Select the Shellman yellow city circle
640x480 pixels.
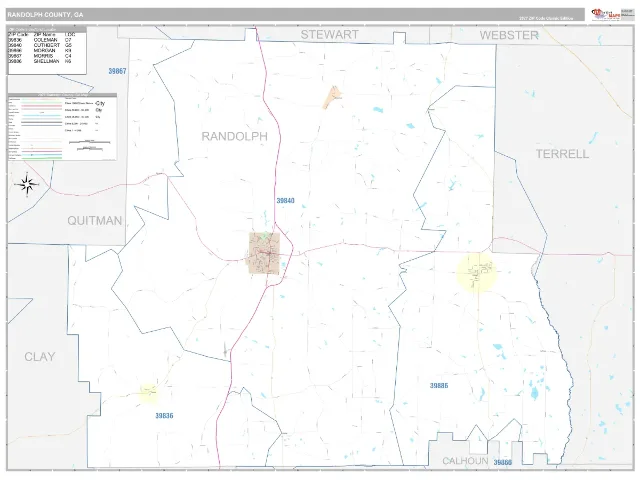477,272
